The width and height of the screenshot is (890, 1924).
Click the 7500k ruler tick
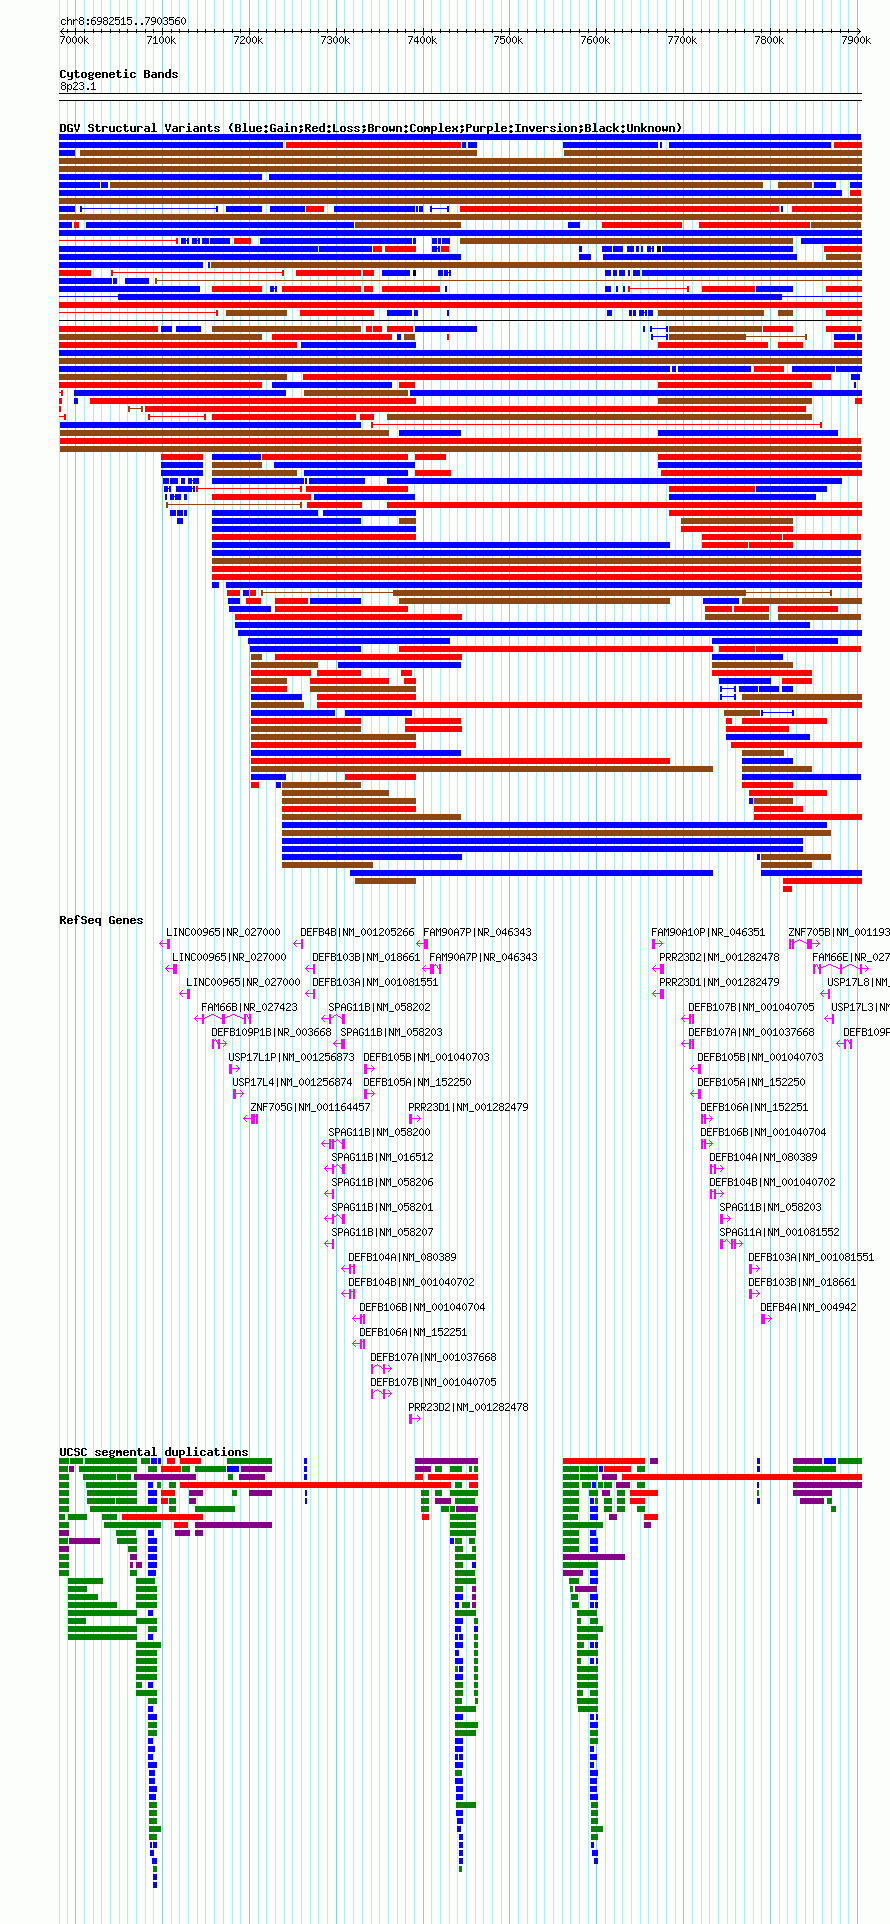(x=508, y=40)
